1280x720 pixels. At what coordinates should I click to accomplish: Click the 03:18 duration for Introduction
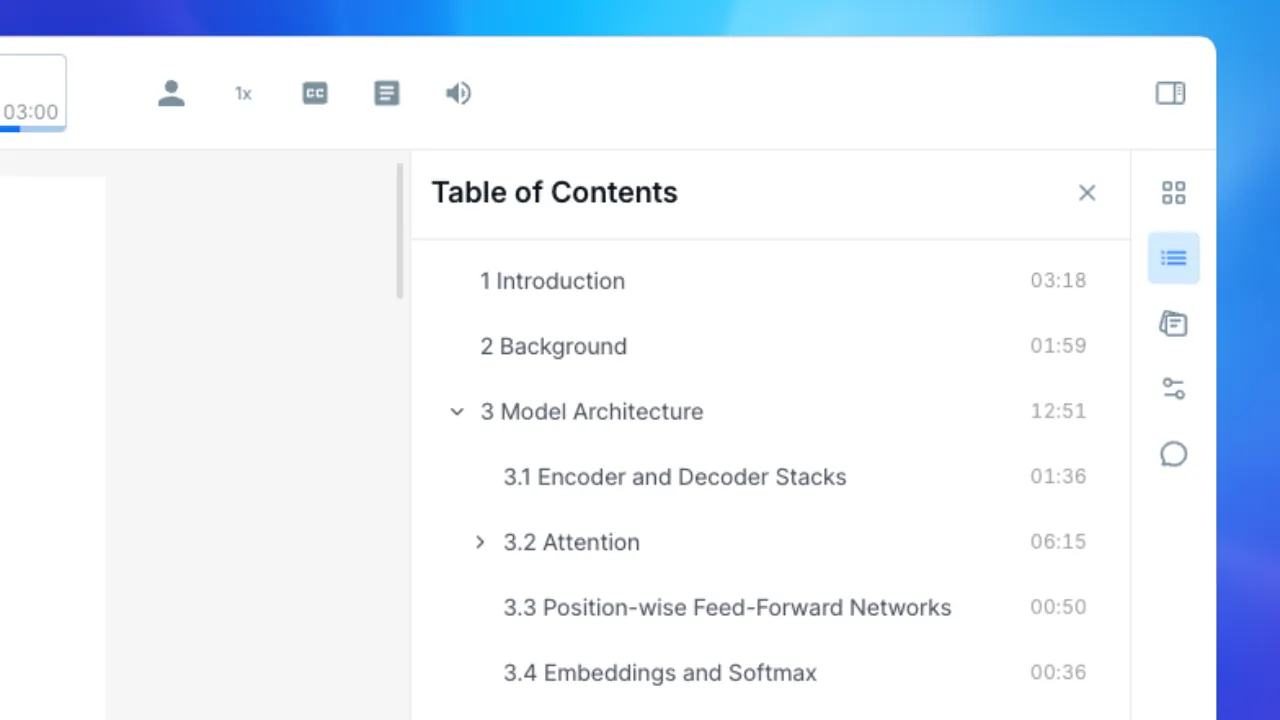click(x=1058, y=281)
